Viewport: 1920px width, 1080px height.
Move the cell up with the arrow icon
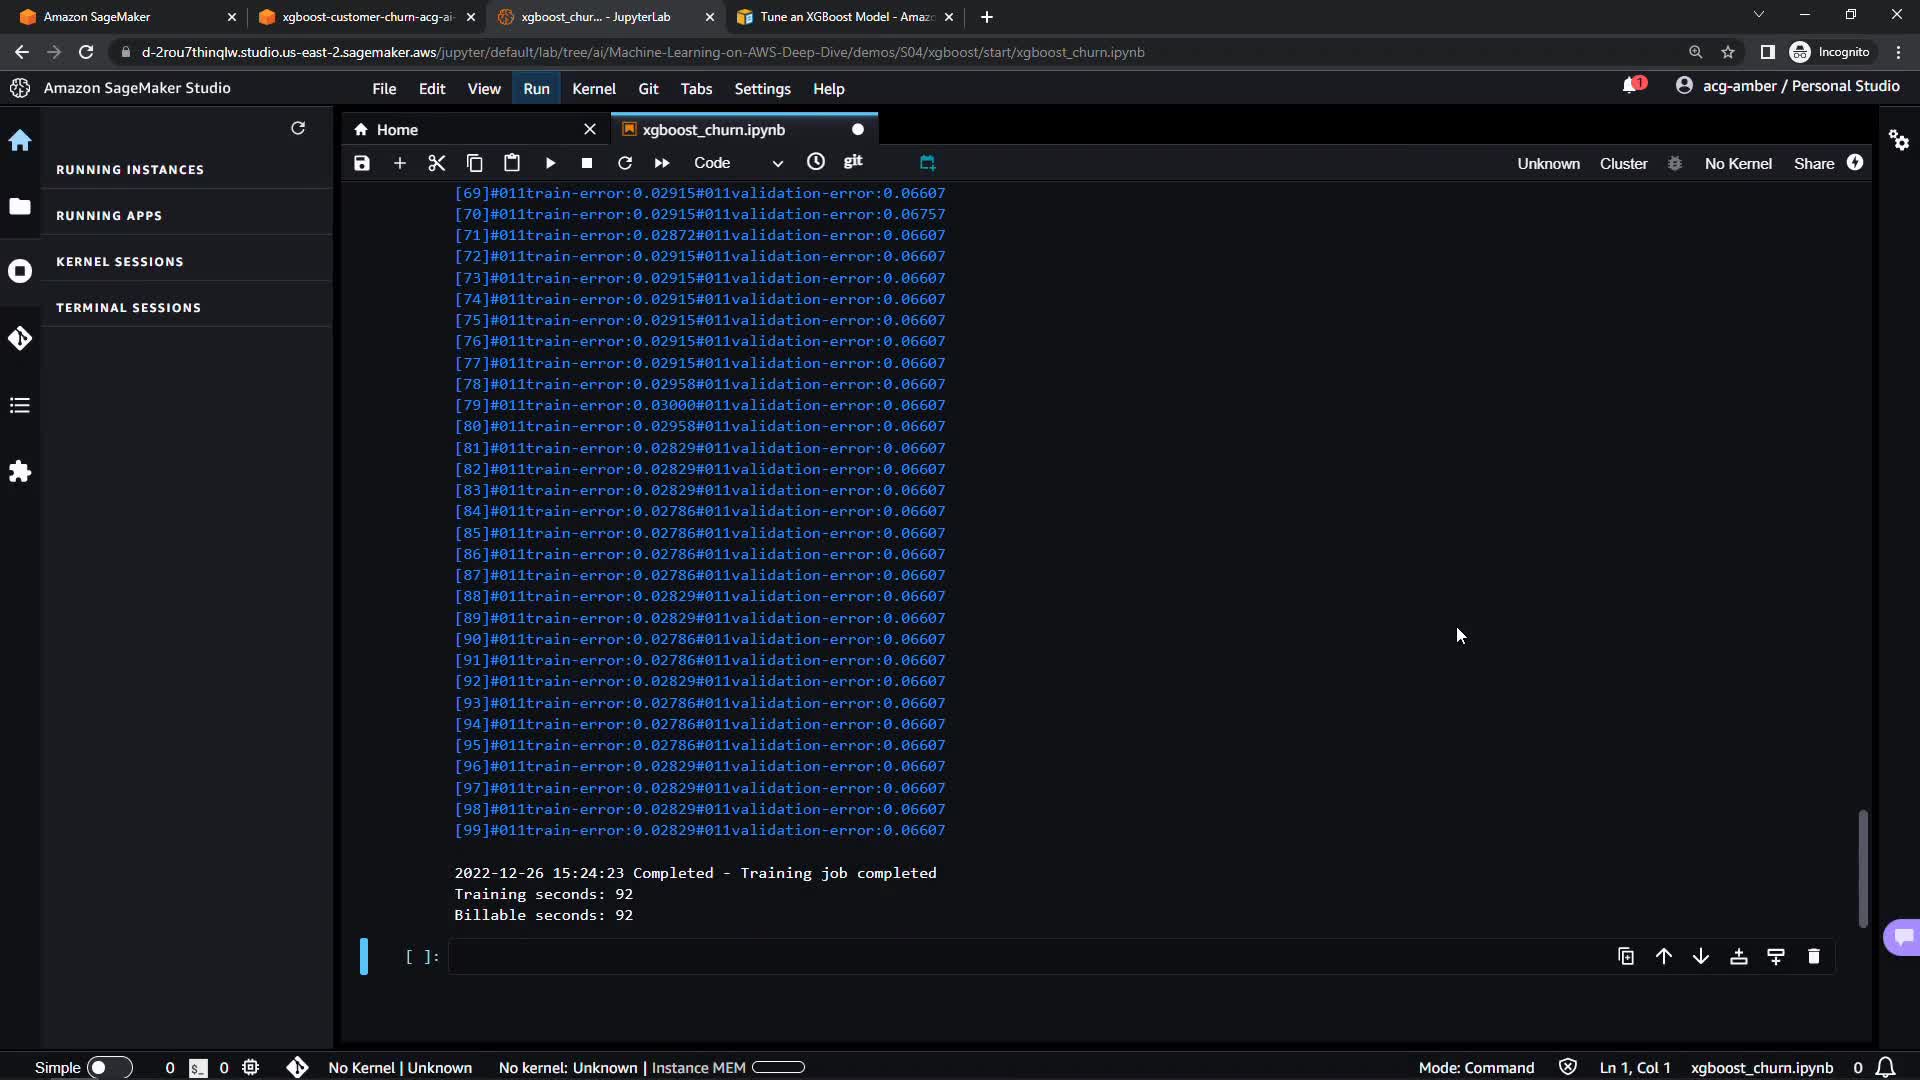click(1664, 957)
